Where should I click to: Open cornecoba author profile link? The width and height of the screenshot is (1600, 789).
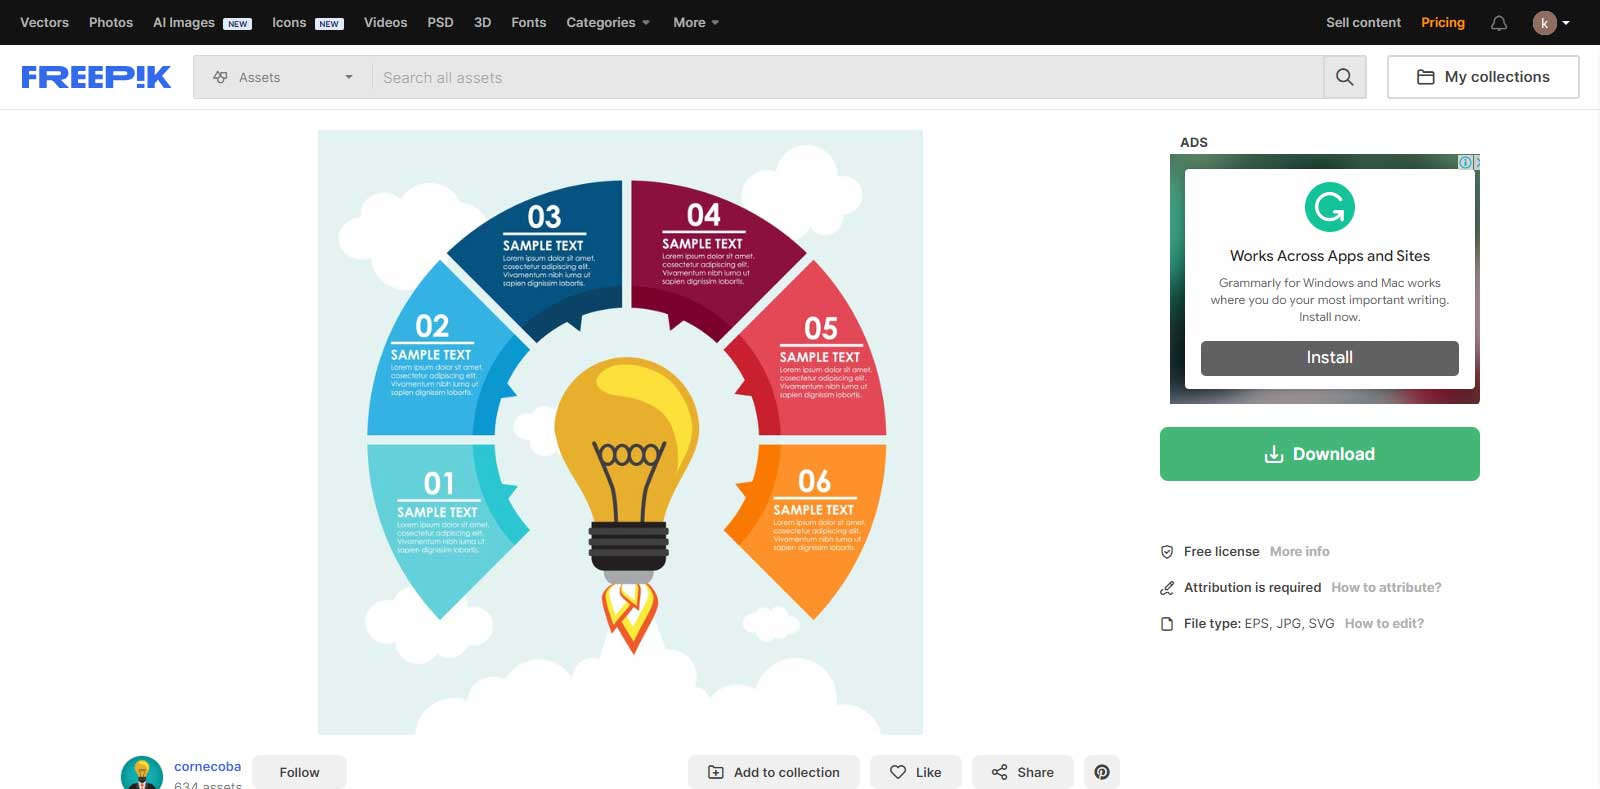(207, 766)
